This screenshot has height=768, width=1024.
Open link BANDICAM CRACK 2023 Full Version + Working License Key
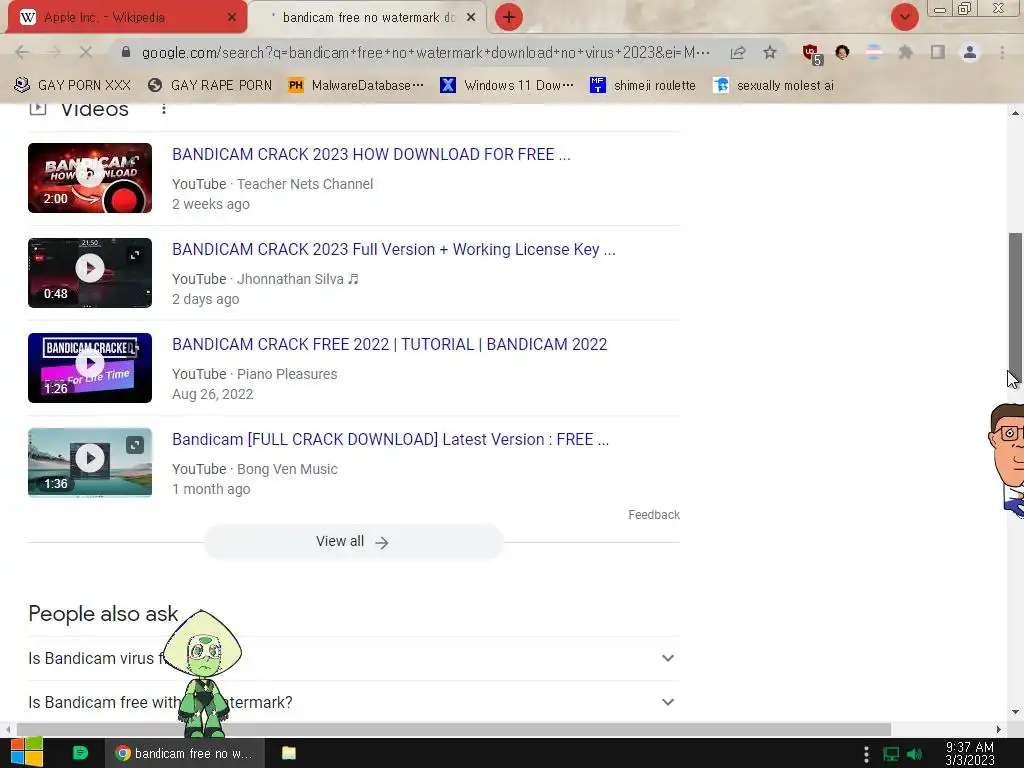point(394,249)
